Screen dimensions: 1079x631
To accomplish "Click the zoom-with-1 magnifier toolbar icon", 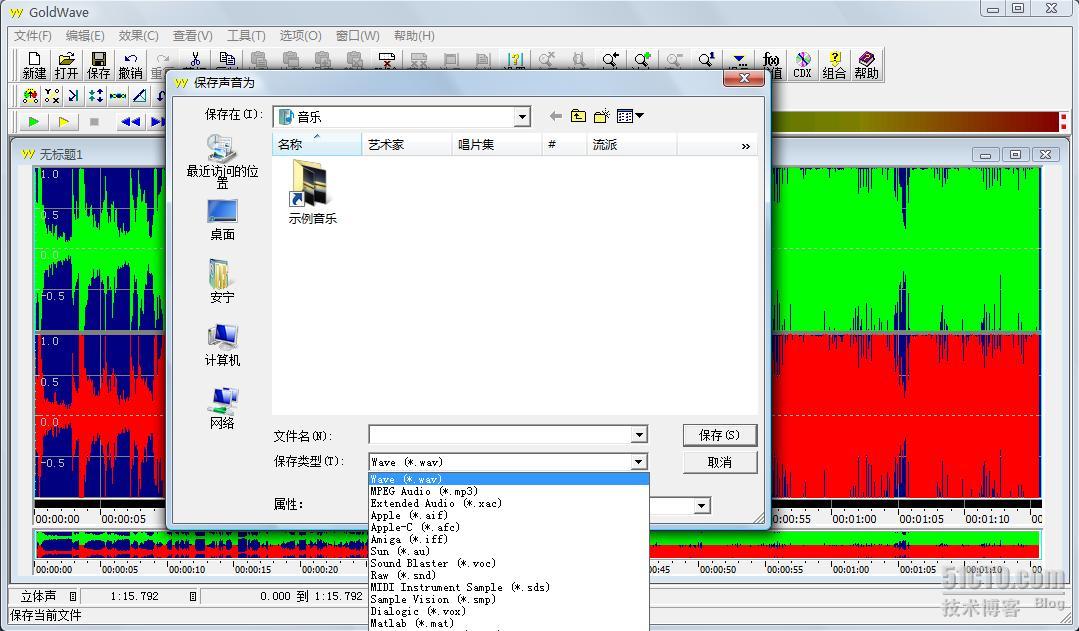I will [706, 60].
